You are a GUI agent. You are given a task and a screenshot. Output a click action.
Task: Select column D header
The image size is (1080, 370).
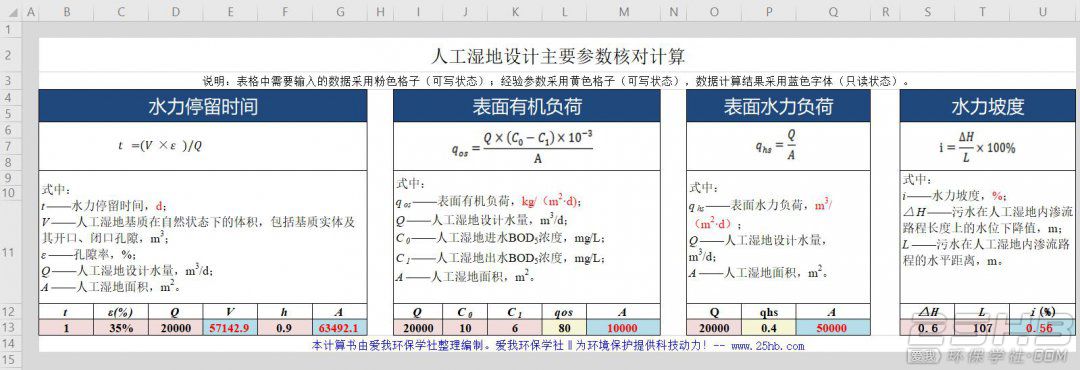pyautogui.click(x=175, y=13)
